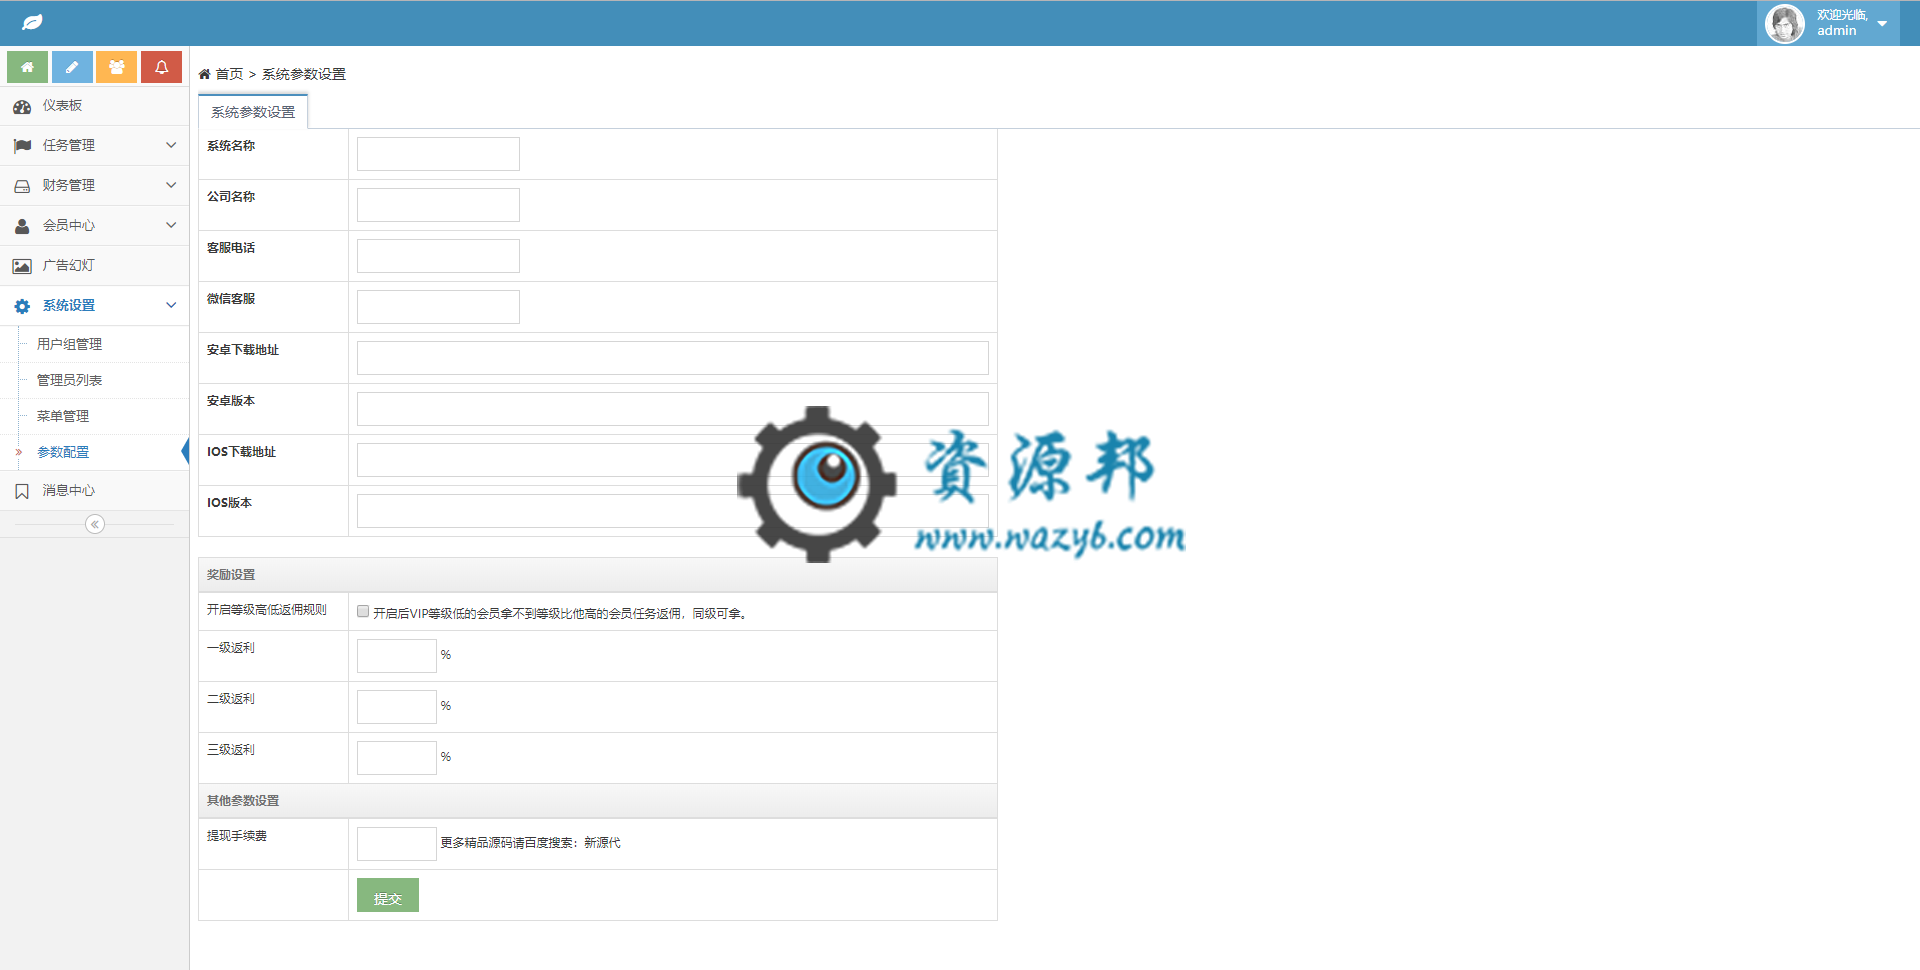
Task: Switch to the 系统参数设置 tab
Action: 253,112
